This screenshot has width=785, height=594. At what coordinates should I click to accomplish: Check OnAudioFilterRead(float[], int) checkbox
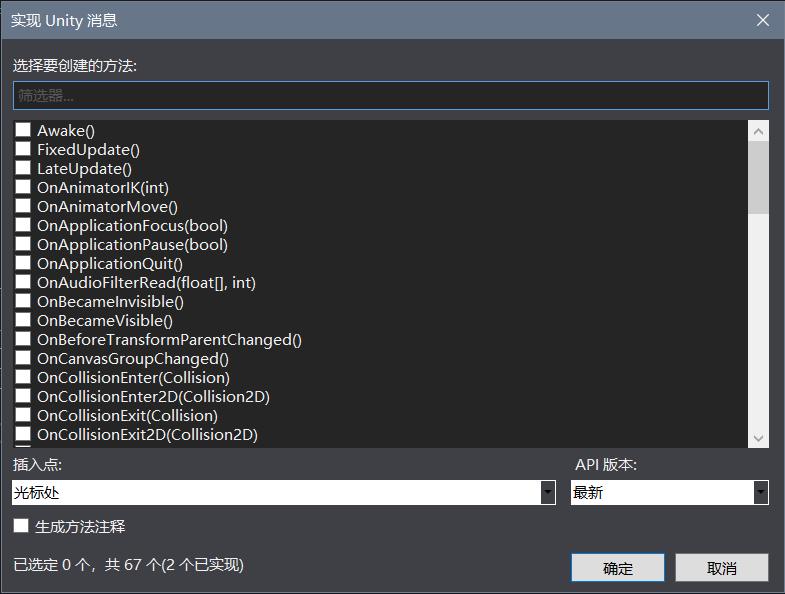[x=23, y=282]
